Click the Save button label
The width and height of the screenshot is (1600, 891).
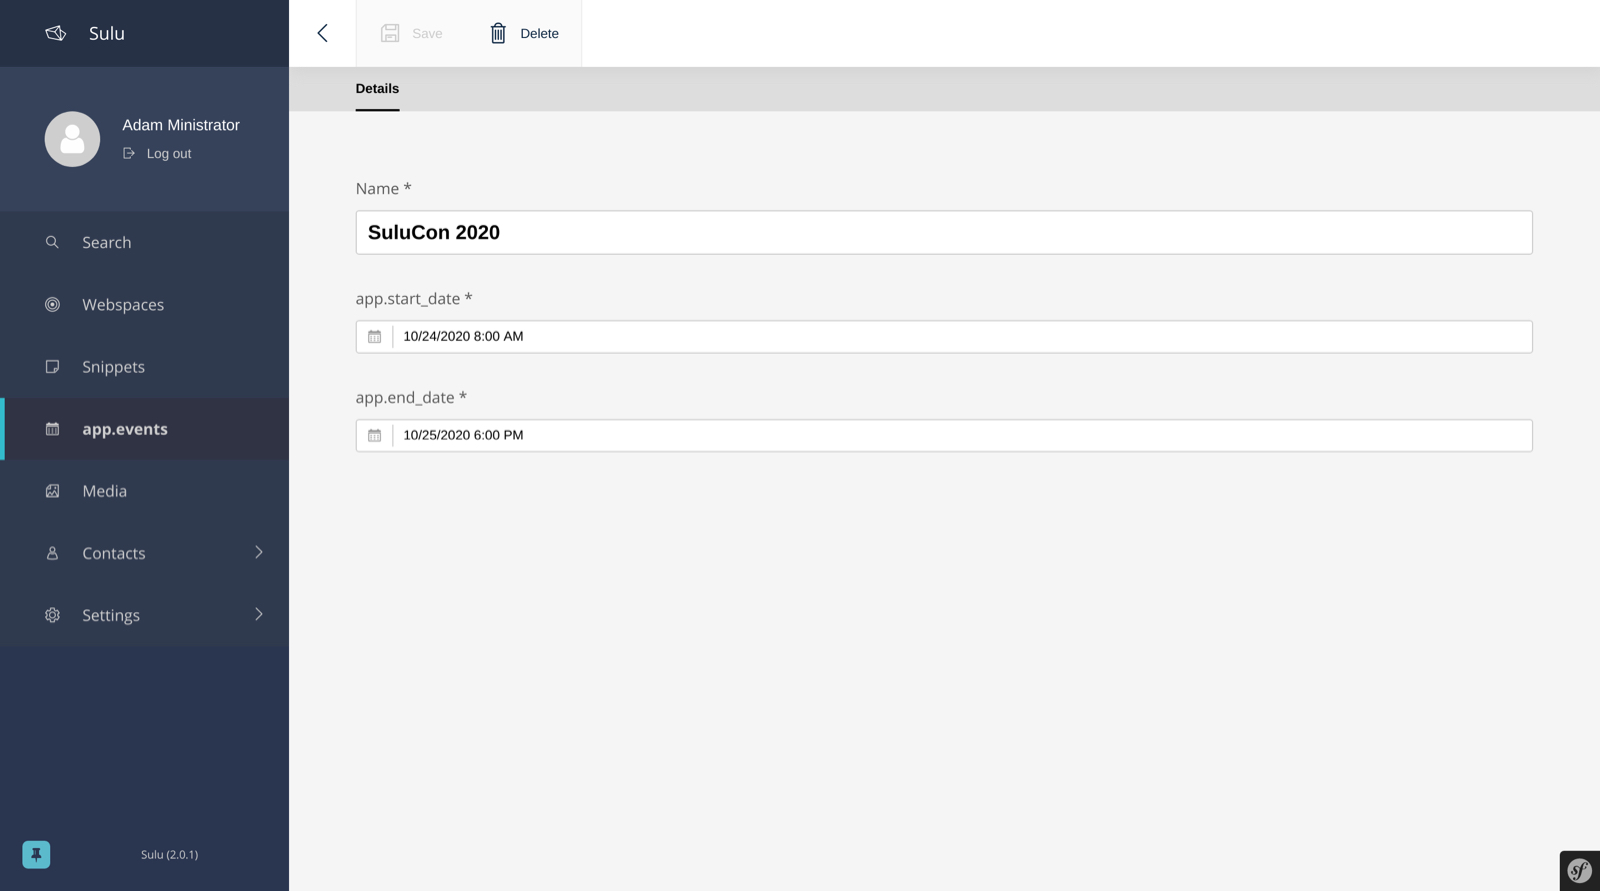pos(427,33)
